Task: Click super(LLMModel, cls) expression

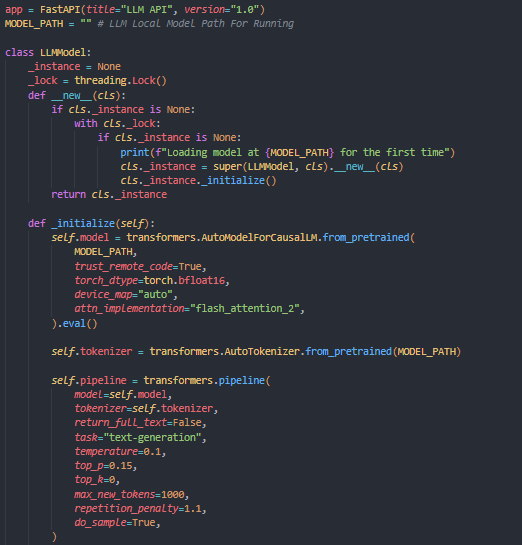Action: point(271,166)
